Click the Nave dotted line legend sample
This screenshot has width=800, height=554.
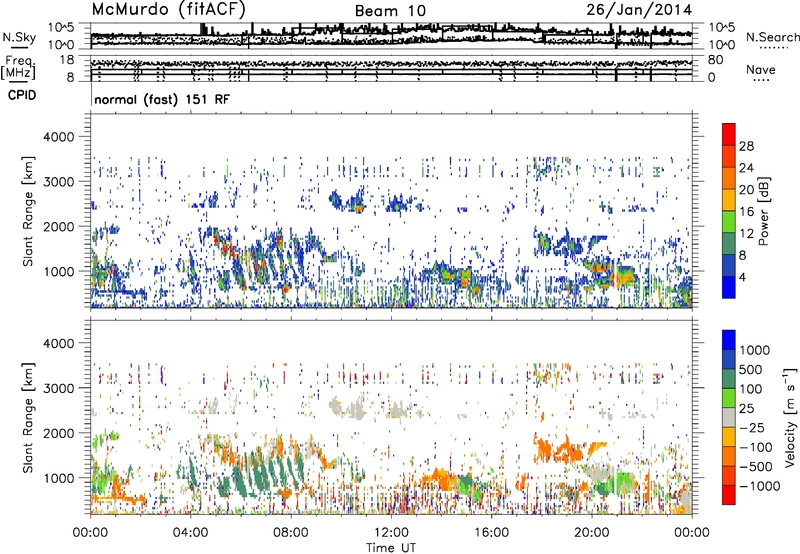tap(761, 81)
